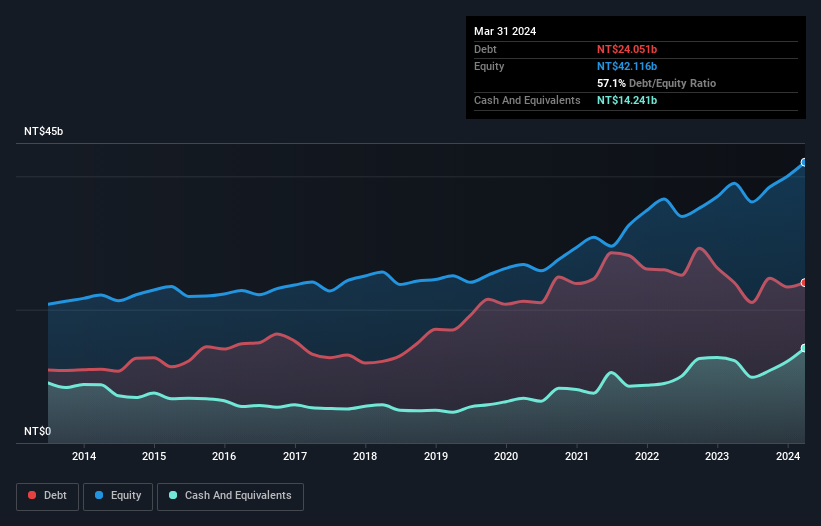Click the NT$45b y-axis label
Screen dimensions: 821x526
tap(43, 131)
